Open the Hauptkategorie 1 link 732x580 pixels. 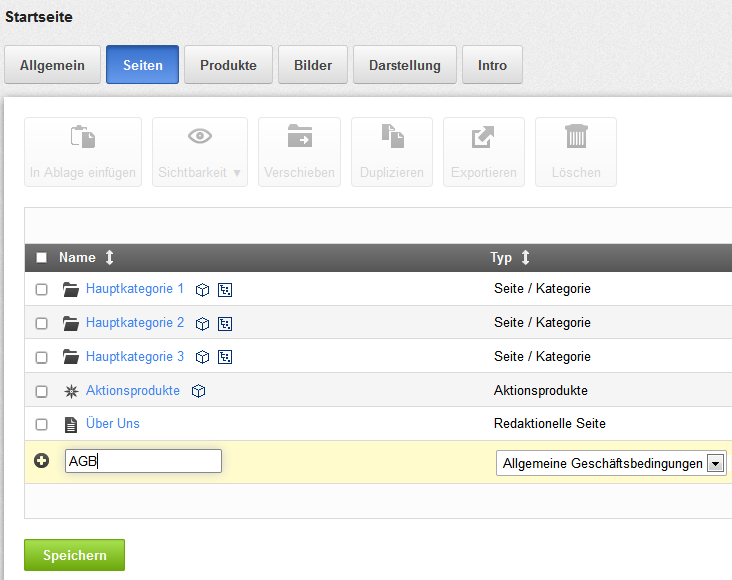134,289
